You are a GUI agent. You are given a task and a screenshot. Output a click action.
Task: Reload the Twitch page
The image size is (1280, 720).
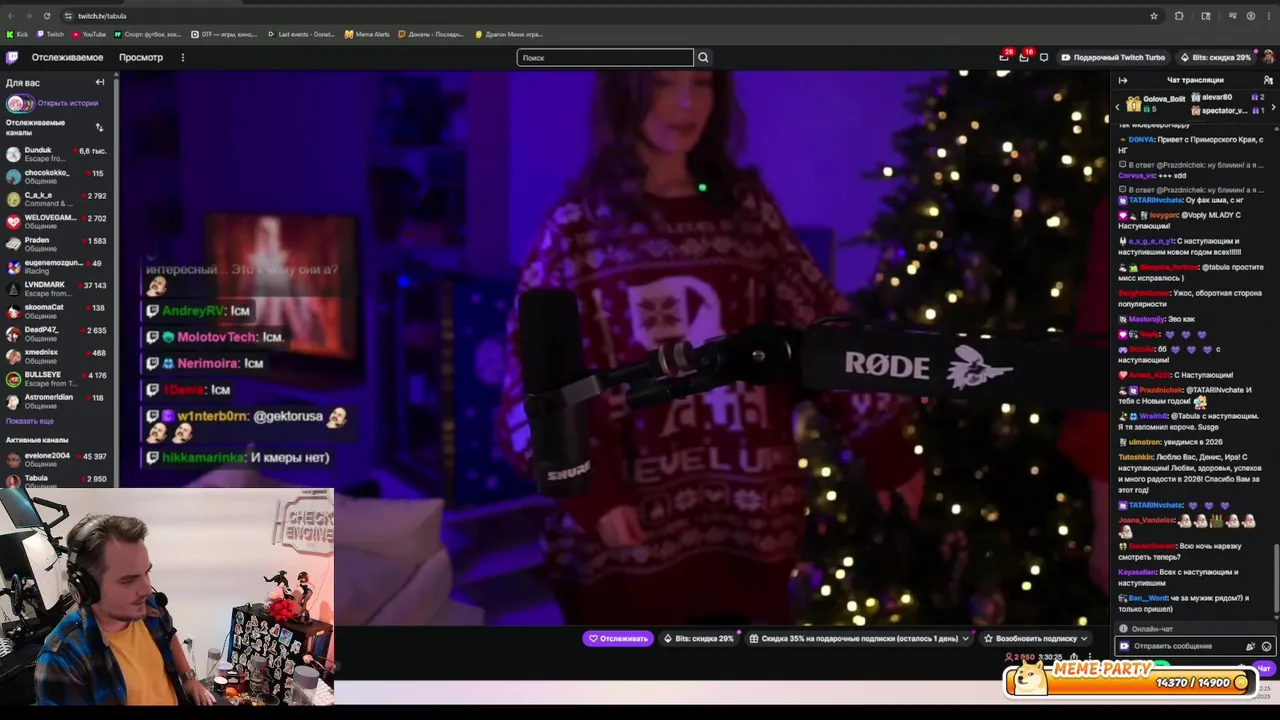click(x=47, y=16)
